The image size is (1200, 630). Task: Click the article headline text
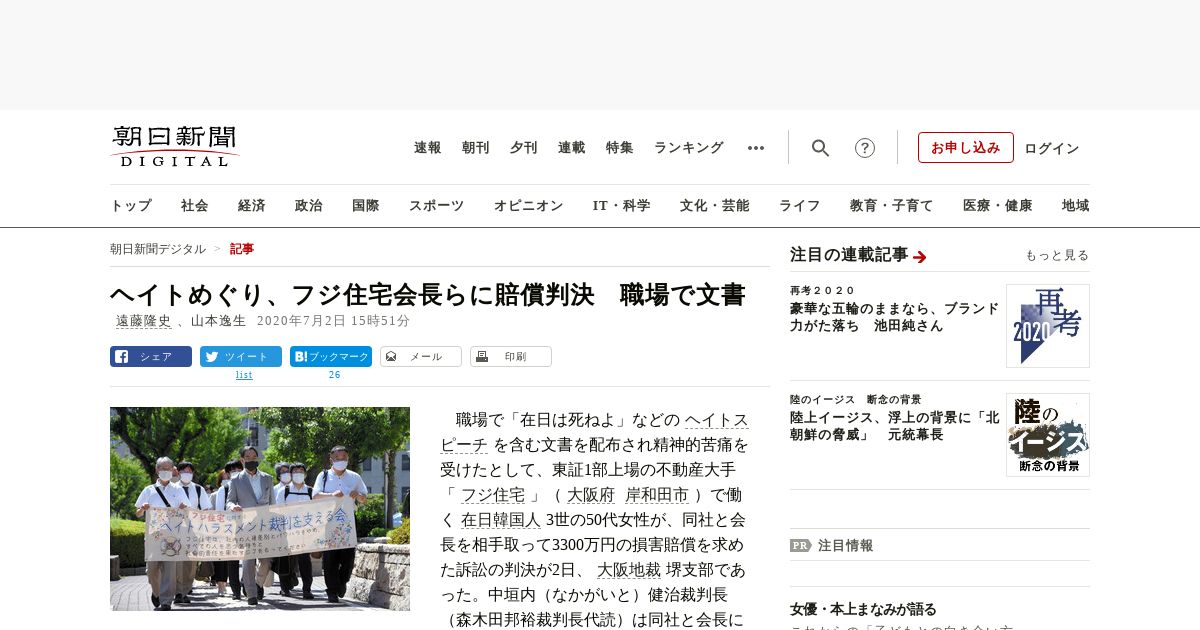(428, 295)
